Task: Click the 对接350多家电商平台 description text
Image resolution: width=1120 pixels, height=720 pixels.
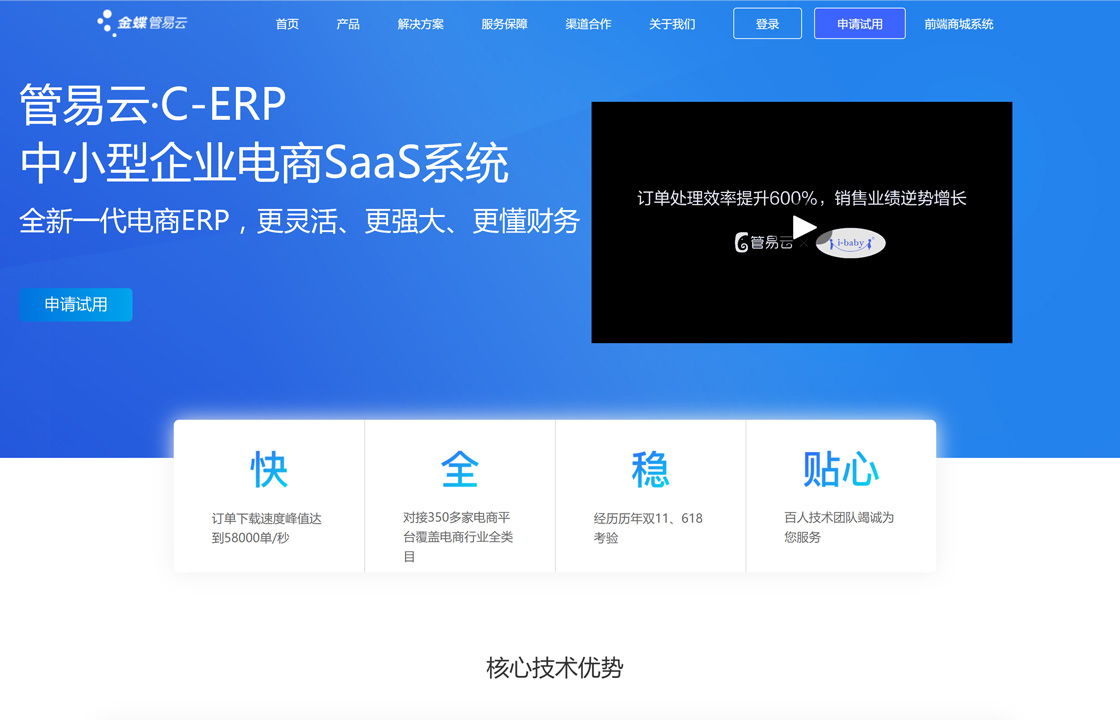Action: coord(458,536)
